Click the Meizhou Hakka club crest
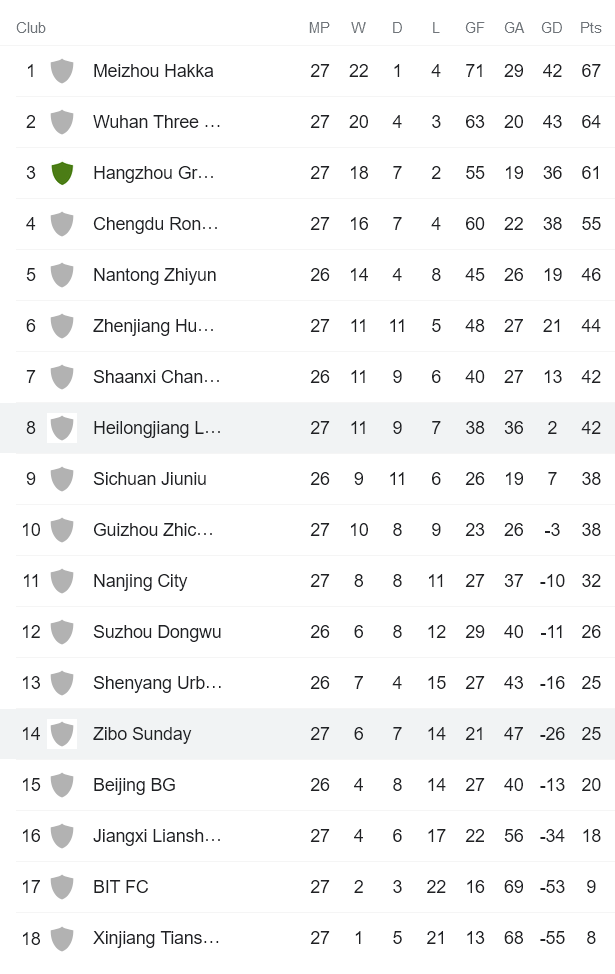615x974 pixels. click(x=62, y=70)
